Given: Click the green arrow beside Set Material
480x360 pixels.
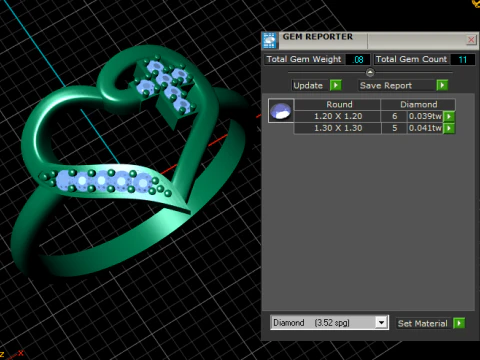Looking at the screenshot, I should coord(459,323).
